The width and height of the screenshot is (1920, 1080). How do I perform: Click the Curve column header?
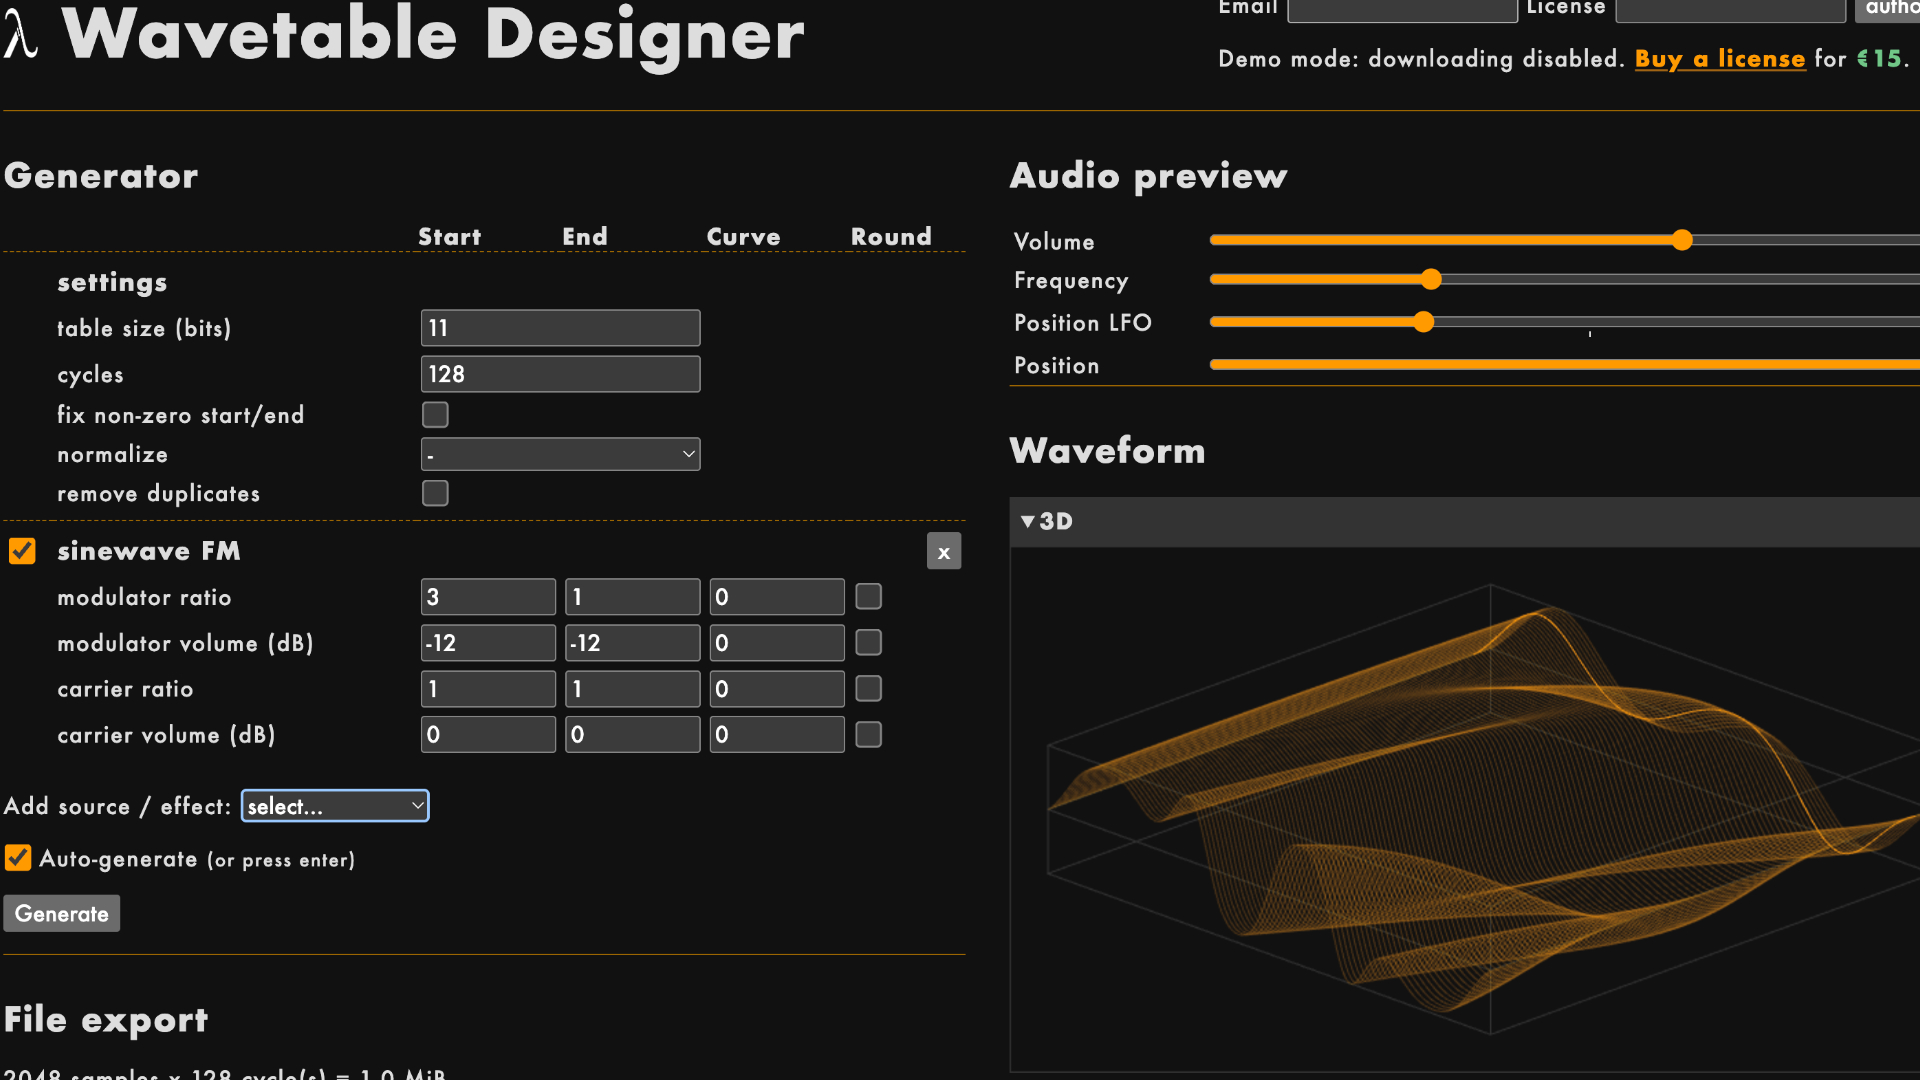(x=743, y=237)
